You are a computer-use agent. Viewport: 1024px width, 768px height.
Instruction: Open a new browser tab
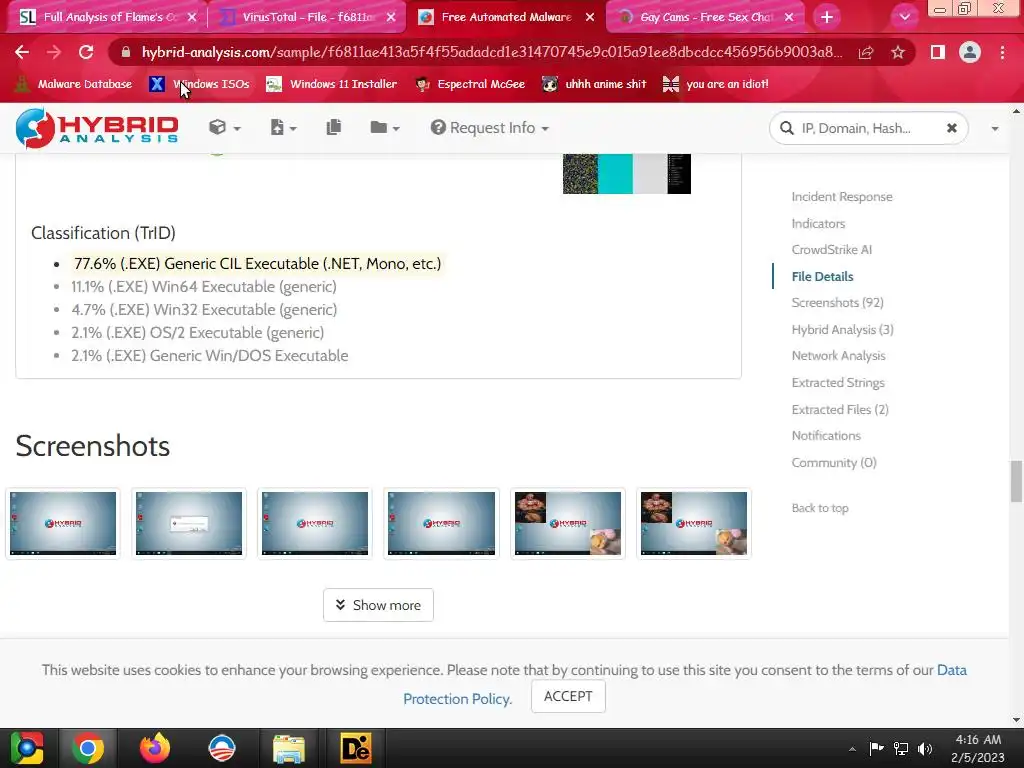[x=827, y=17]
